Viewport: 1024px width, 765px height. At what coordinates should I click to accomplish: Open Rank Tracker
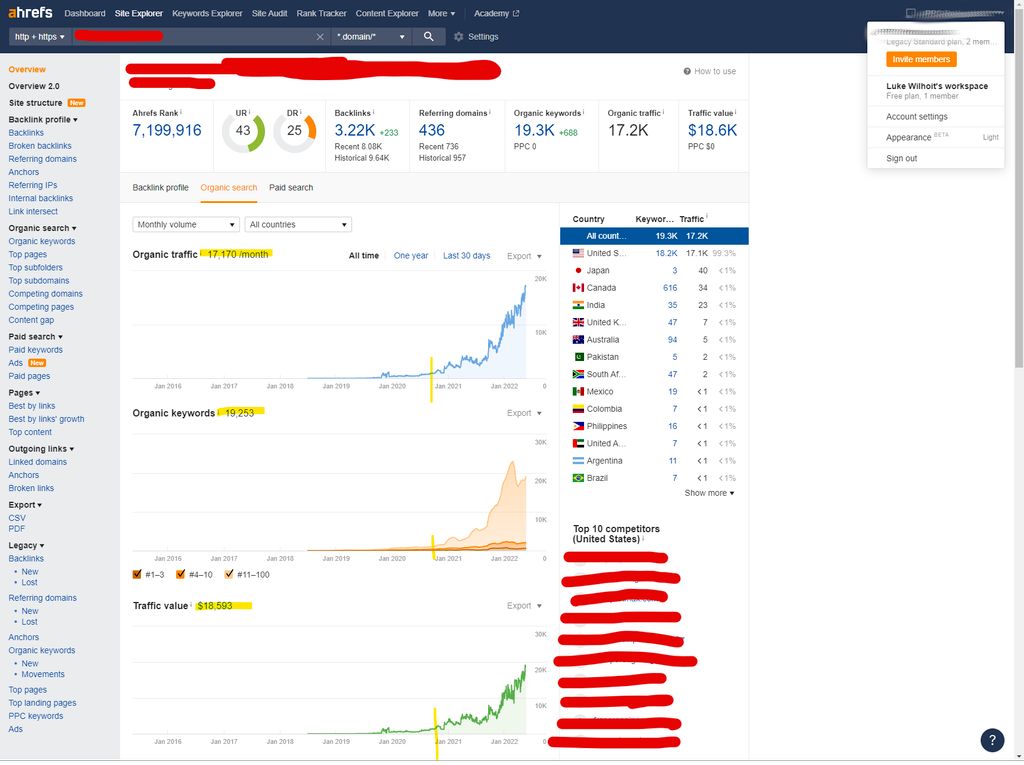pyautogui.click(x=321, y=13)
